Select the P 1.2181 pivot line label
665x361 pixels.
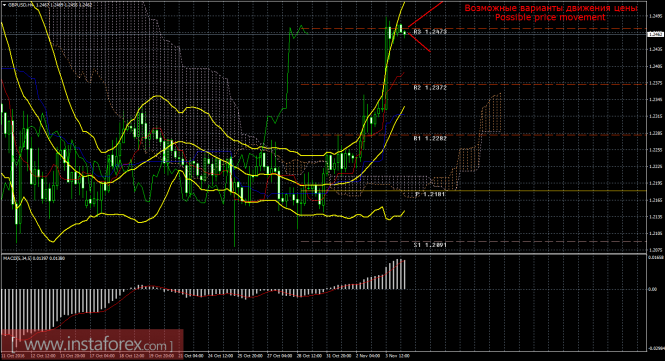(430, 194)
